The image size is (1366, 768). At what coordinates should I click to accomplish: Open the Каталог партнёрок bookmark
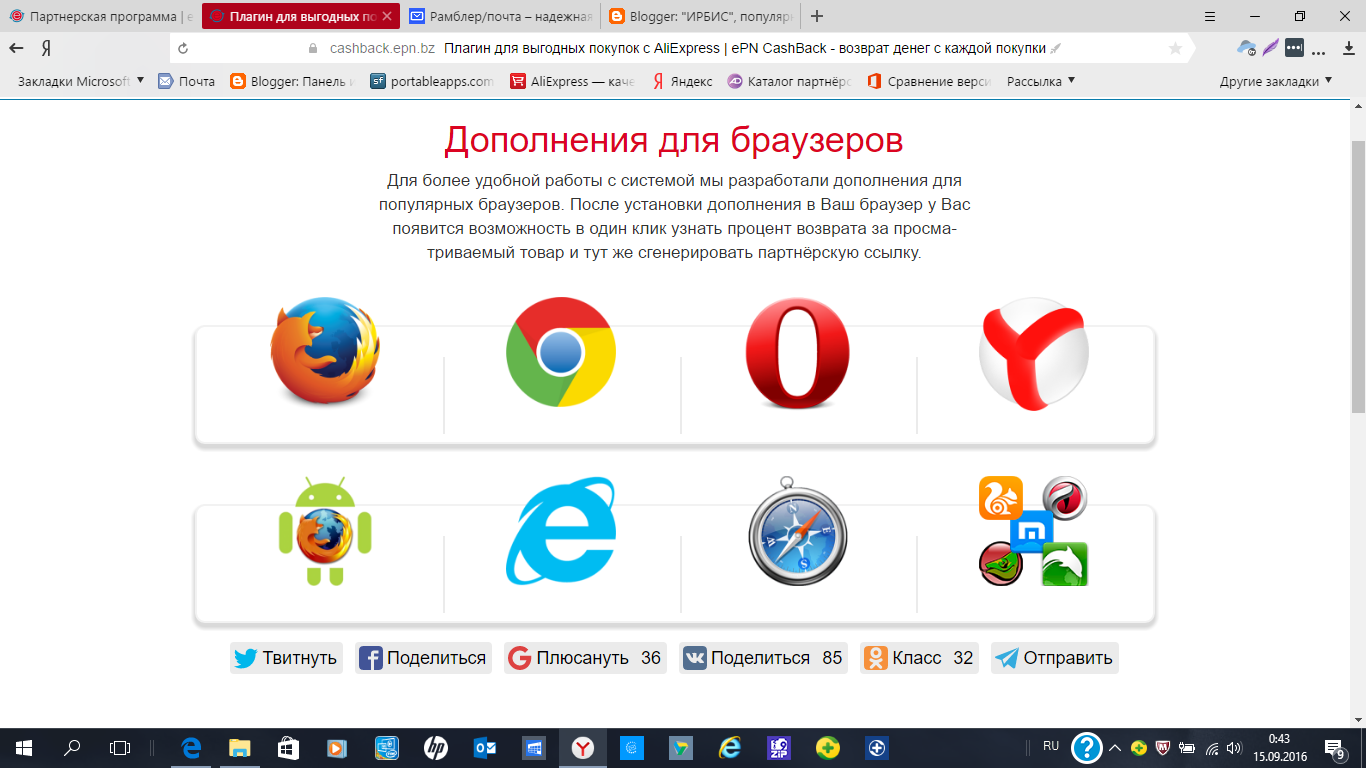click(790, 82)
